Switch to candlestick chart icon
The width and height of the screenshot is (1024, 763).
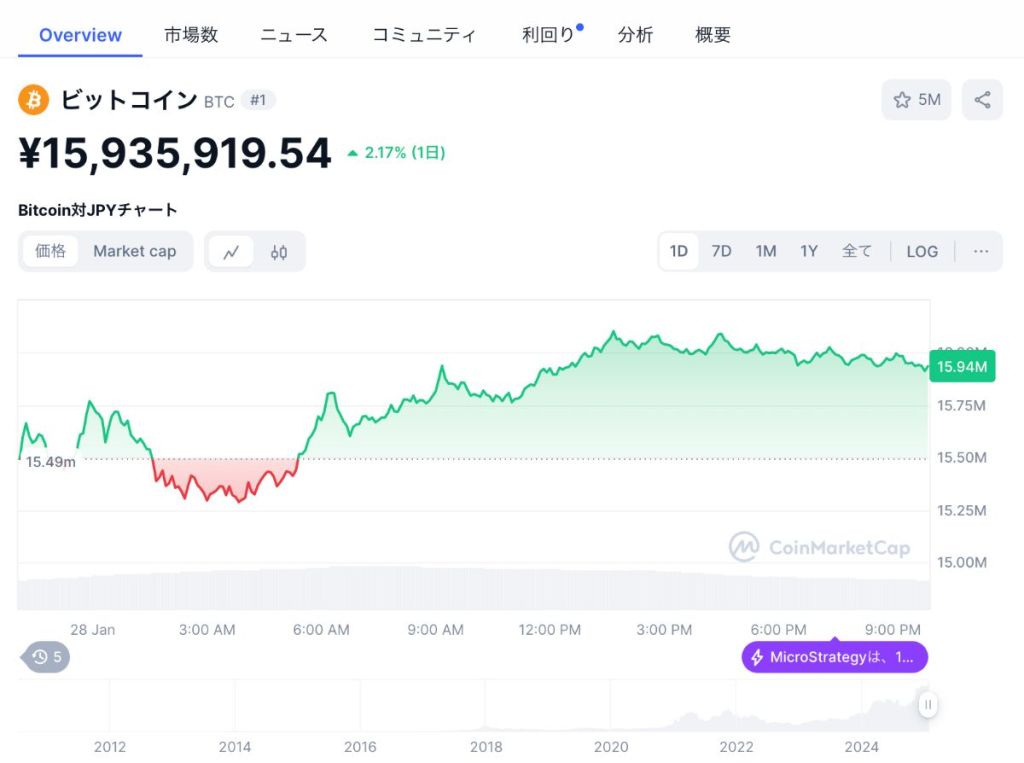tap(279, 252)
